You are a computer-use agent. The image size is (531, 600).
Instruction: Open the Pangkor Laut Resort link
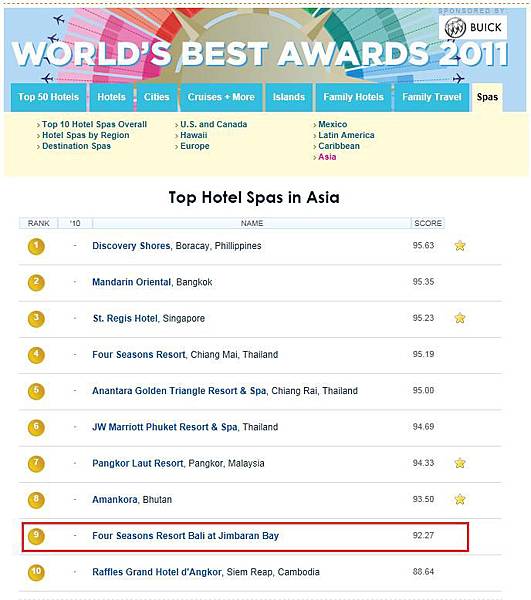tap(138, 463)
